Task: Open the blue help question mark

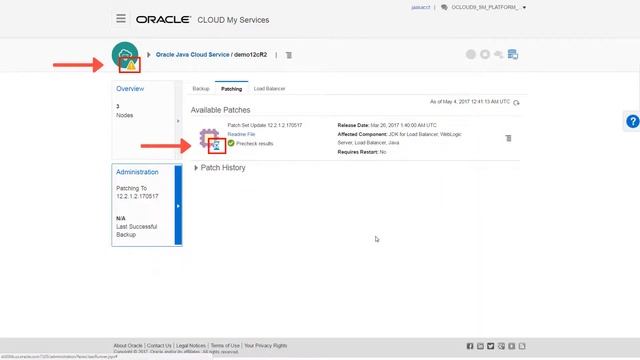Action: [632, 121]
